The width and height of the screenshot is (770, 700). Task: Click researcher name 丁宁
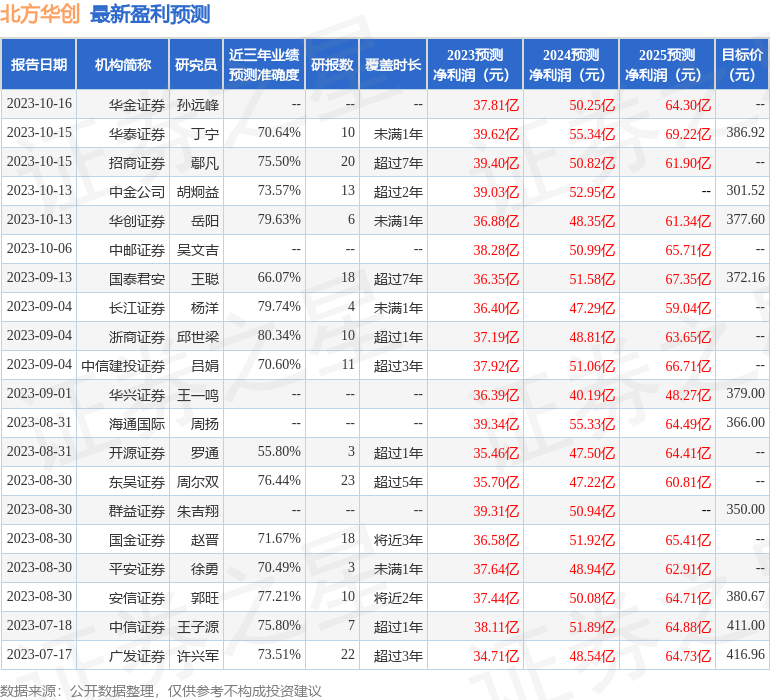click(205, 134)
